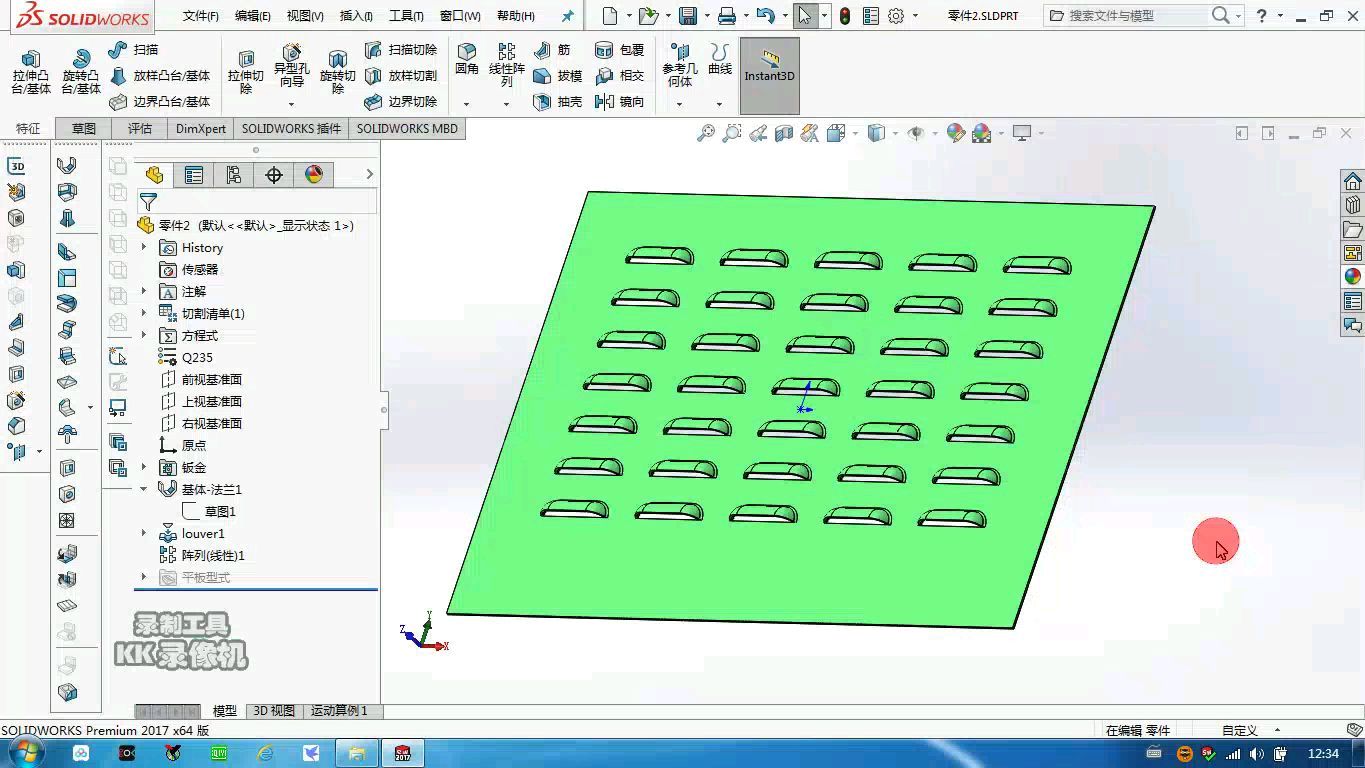The height and width of the screenshot is (768, 1365).
Task: Expand the 平板型式 flat pattern node
Action: tap(144, 577)
